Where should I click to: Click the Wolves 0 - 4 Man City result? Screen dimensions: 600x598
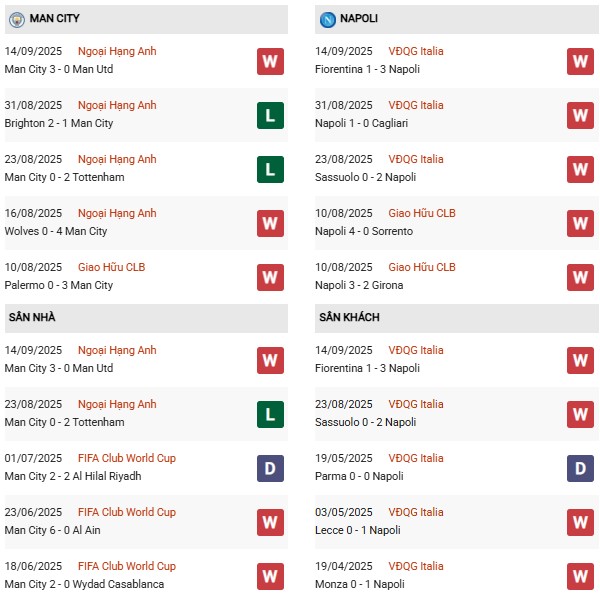coord(56,231)
